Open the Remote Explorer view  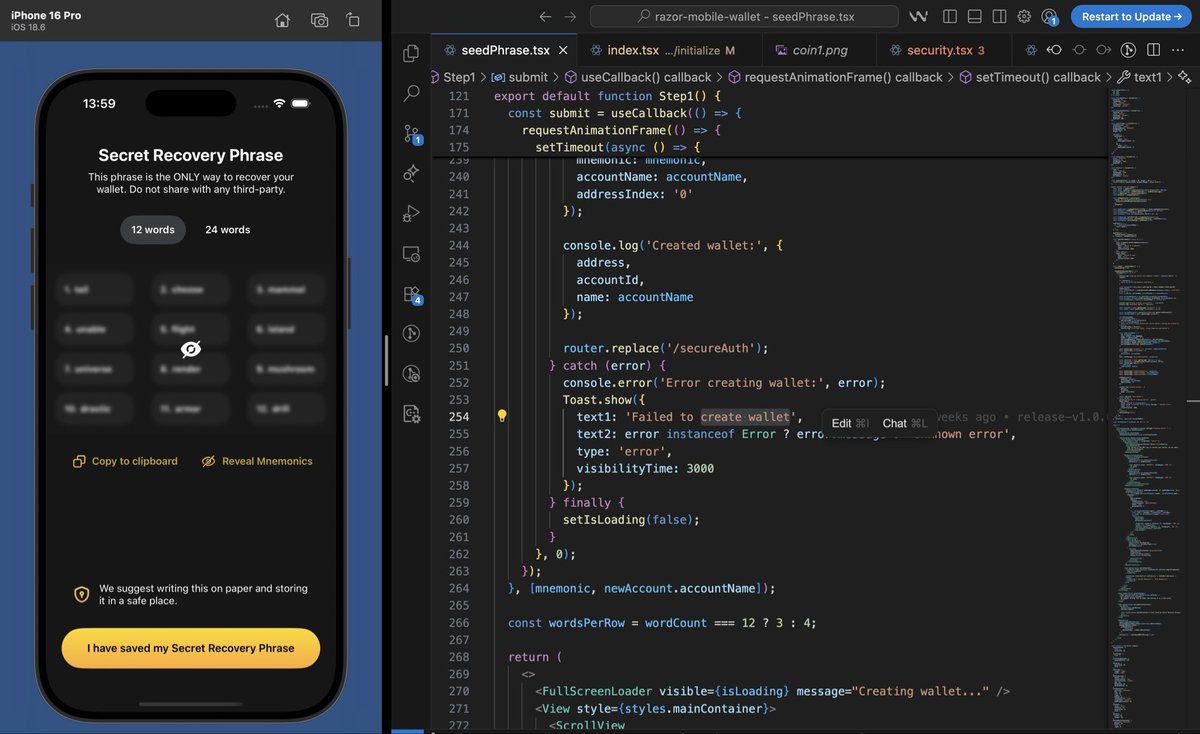[411, 253]
